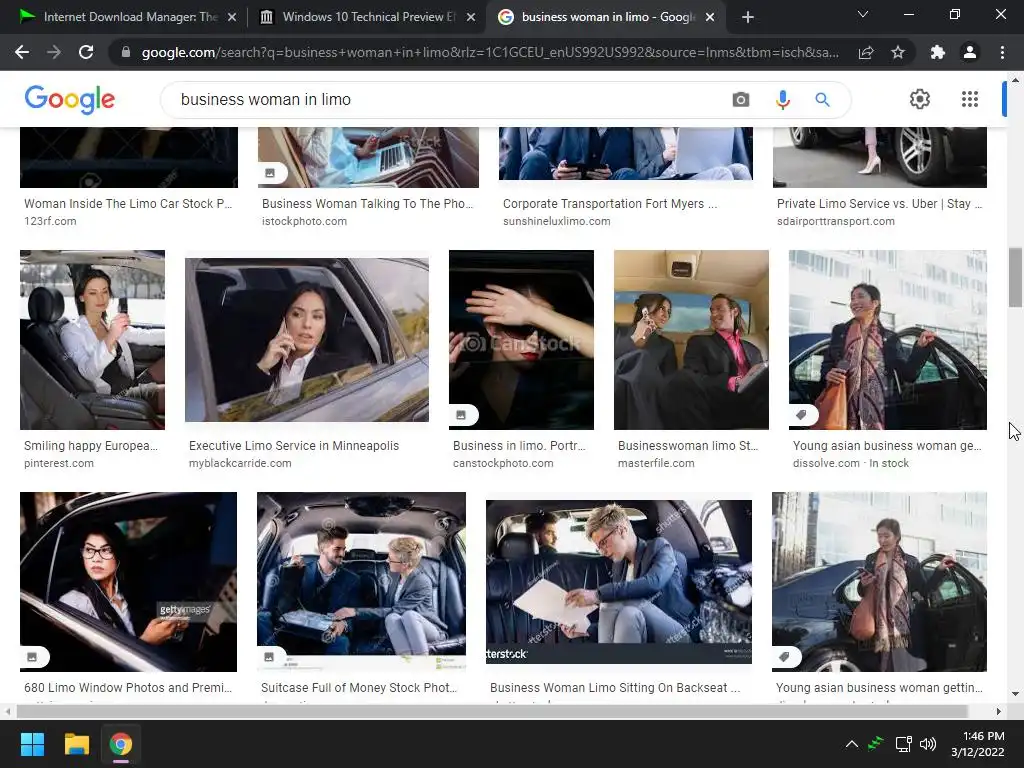
Task: Open the volume speaker tray icon
Action: [x=927, y=744]
